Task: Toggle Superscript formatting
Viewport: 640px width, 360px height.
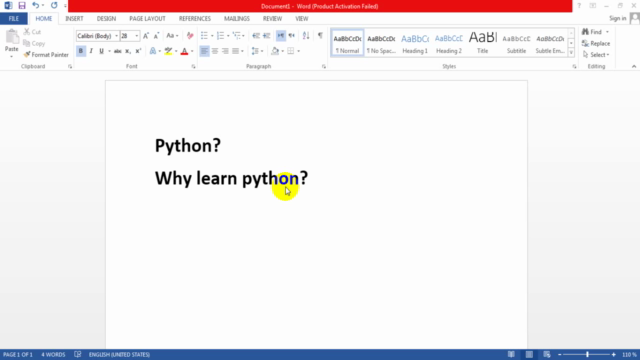Action: (x=138, y=51)
